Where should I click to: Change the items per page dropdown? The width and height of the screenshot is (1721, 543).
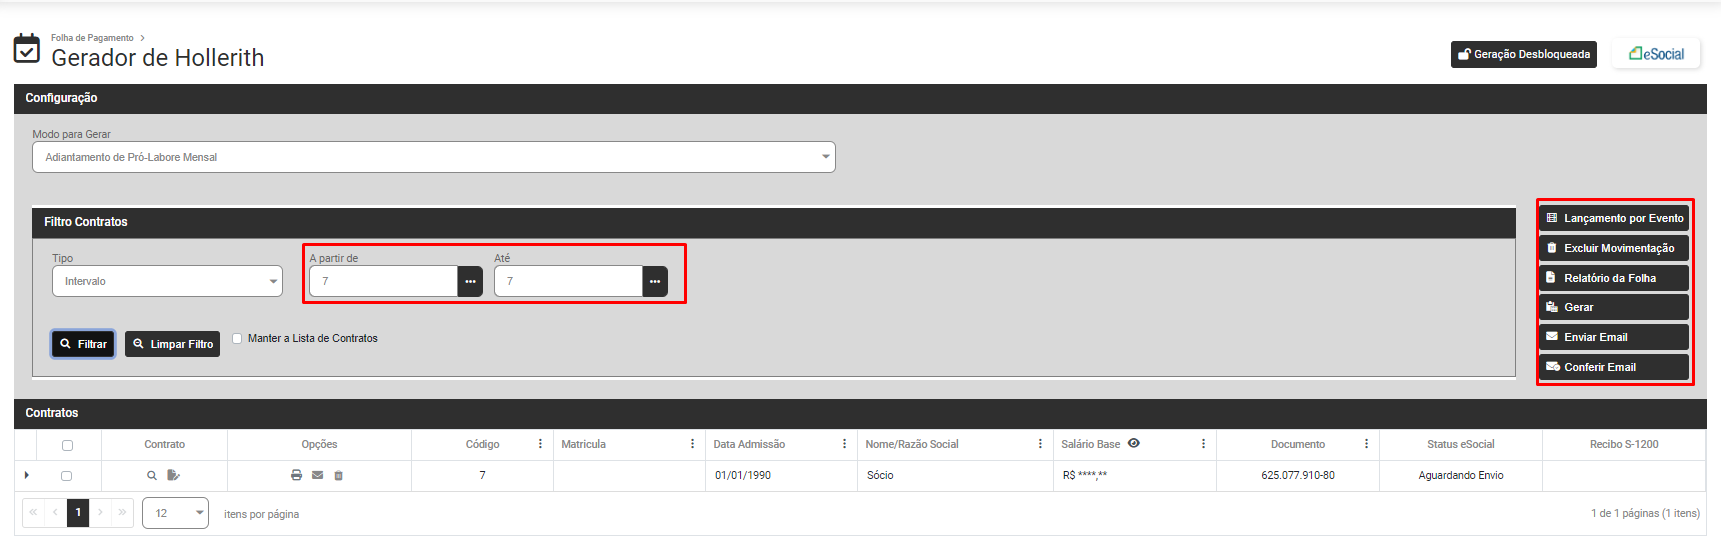click(175, 513)
